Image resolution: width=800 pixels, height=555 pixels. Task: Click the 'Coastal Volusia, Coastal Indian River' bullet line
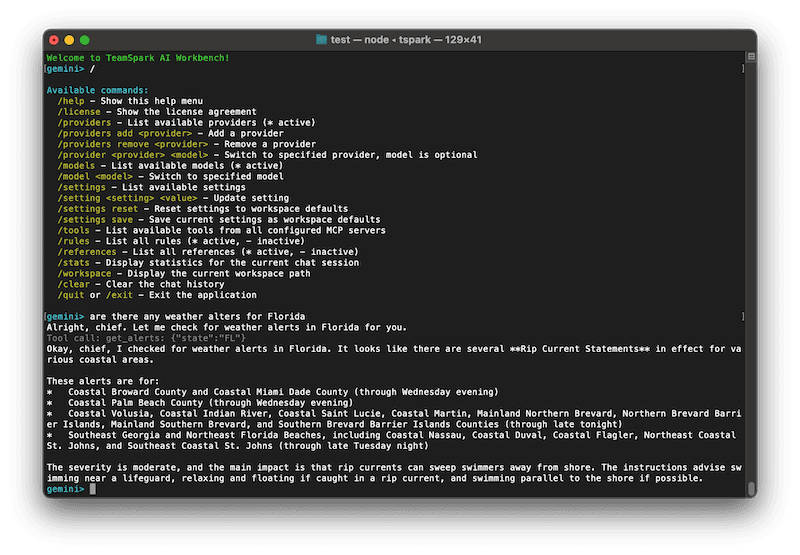tap(394, 419)
